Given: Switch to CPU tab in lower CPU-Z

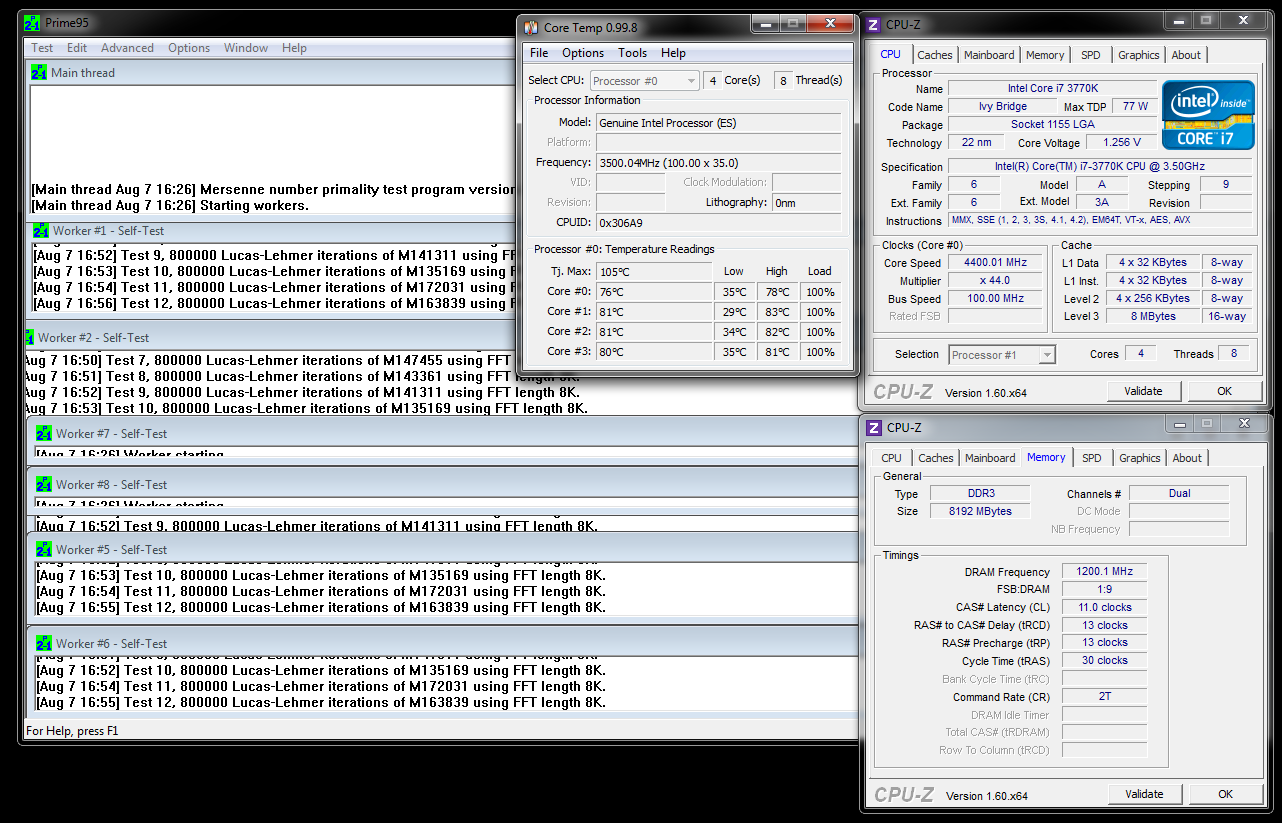Looking at the screenshot, I should (891, 458).
